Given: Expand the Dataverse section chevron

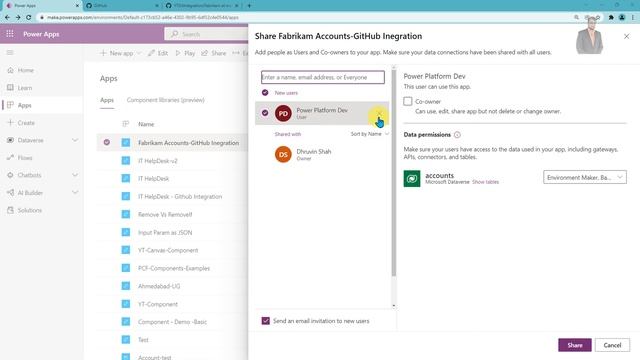Looking at the screenshot, I should pos(75,140).
